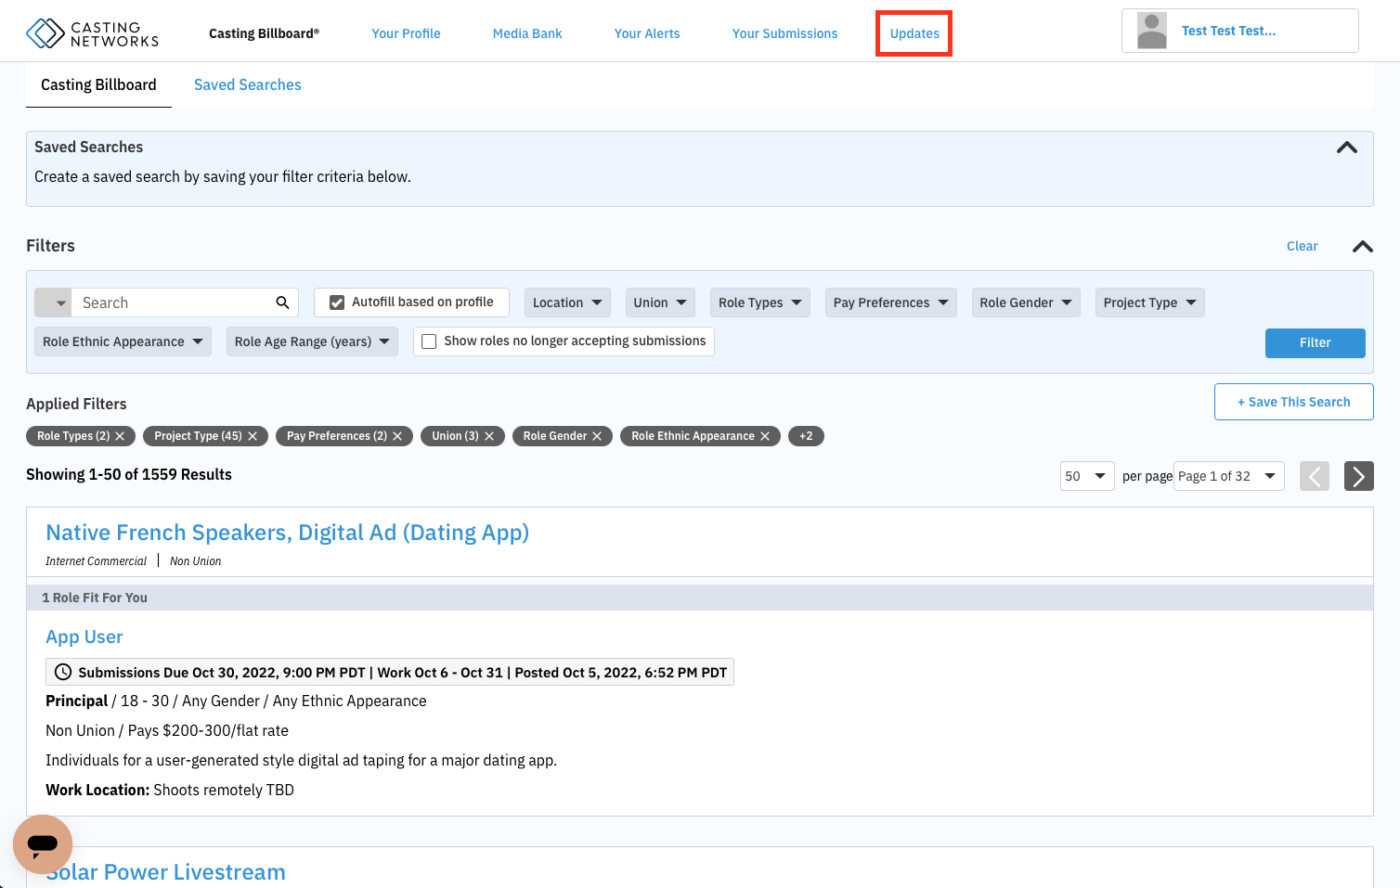Image resolution: width=1400 pixels, height=888 pixels.
Task: Open the Test Test Test account menu
Action: tap(1240, 31)
